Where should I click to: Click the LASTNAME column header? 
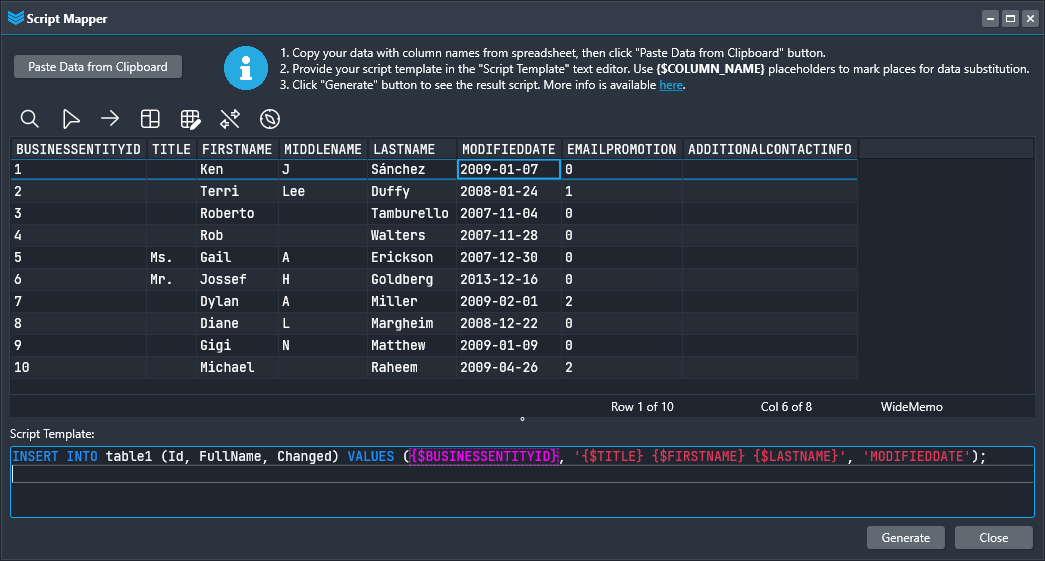411,149
